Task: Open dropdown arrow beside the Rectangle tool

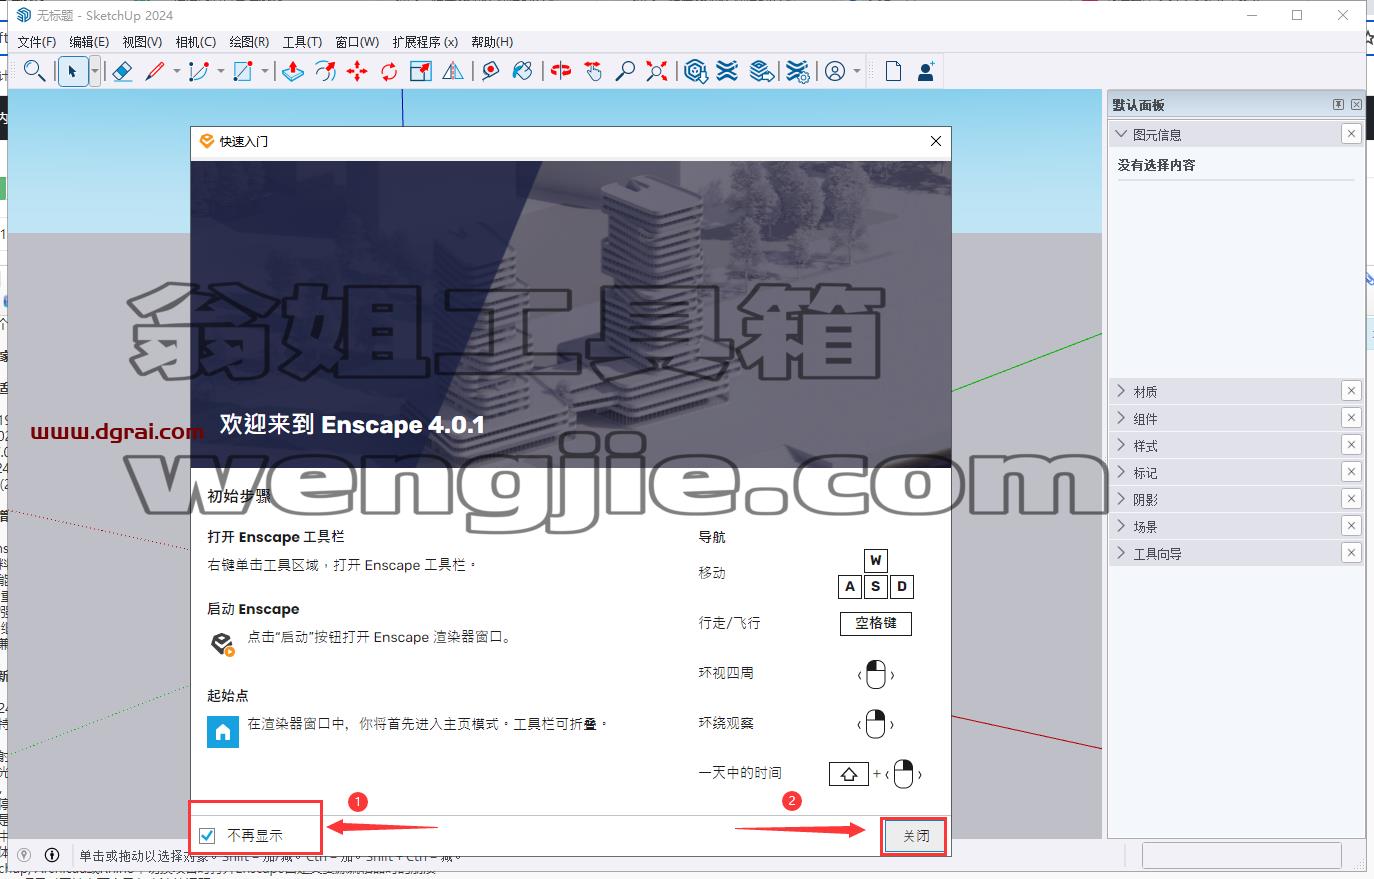Action: point(265,71)
